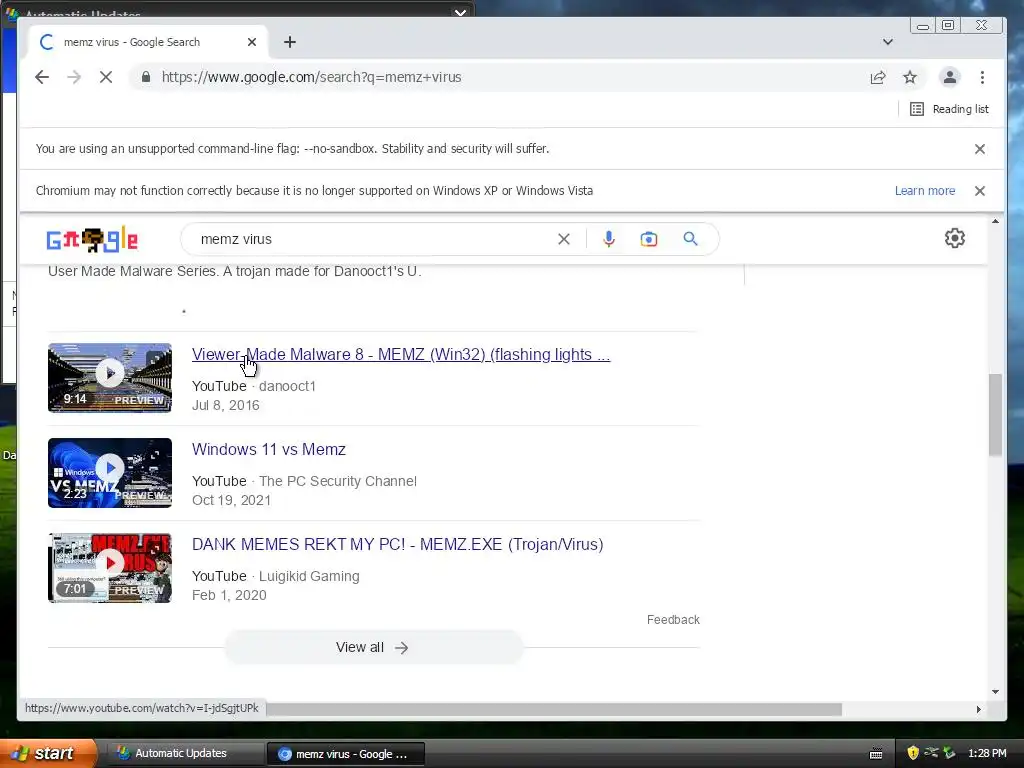
Task: Play the 9:14 danooct1 video thumbnail
Action: pyautogui.click(x=110, y=378)
